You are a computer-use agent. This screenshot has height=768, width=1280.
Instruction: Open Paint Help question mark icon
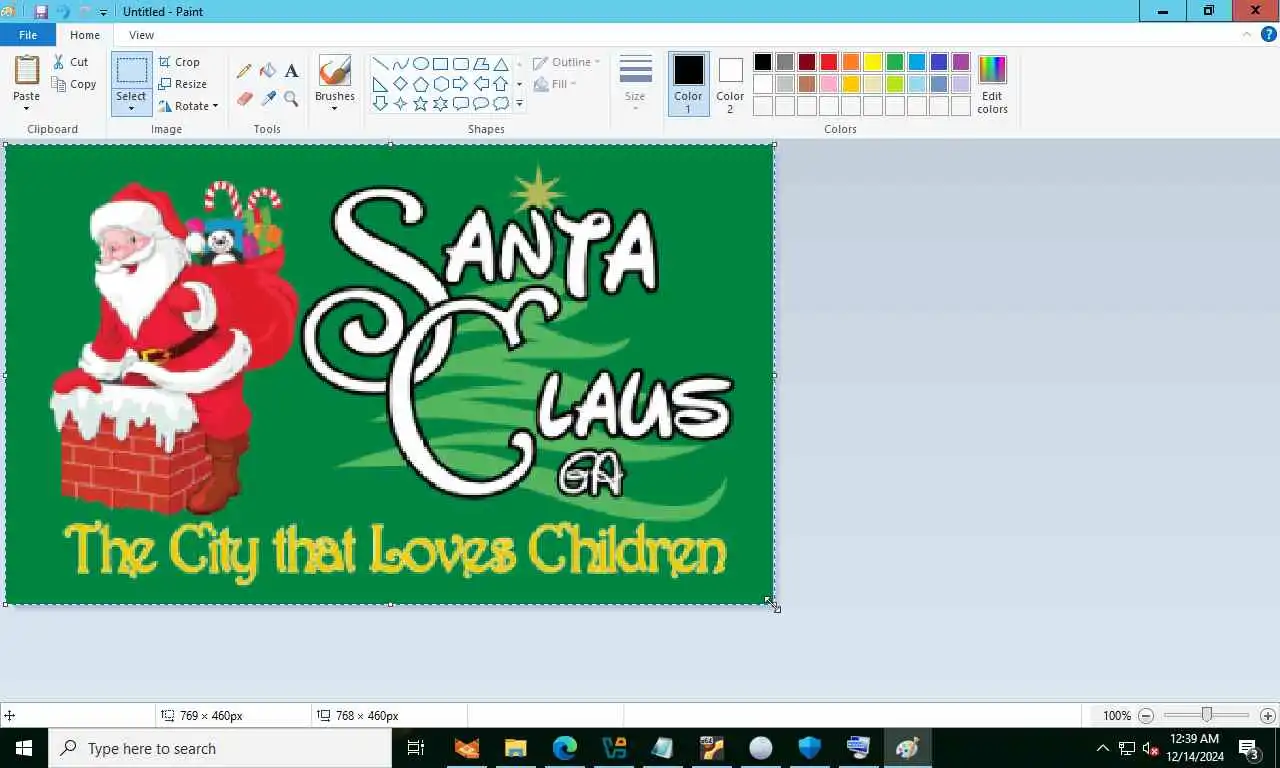click(1269, 34)
